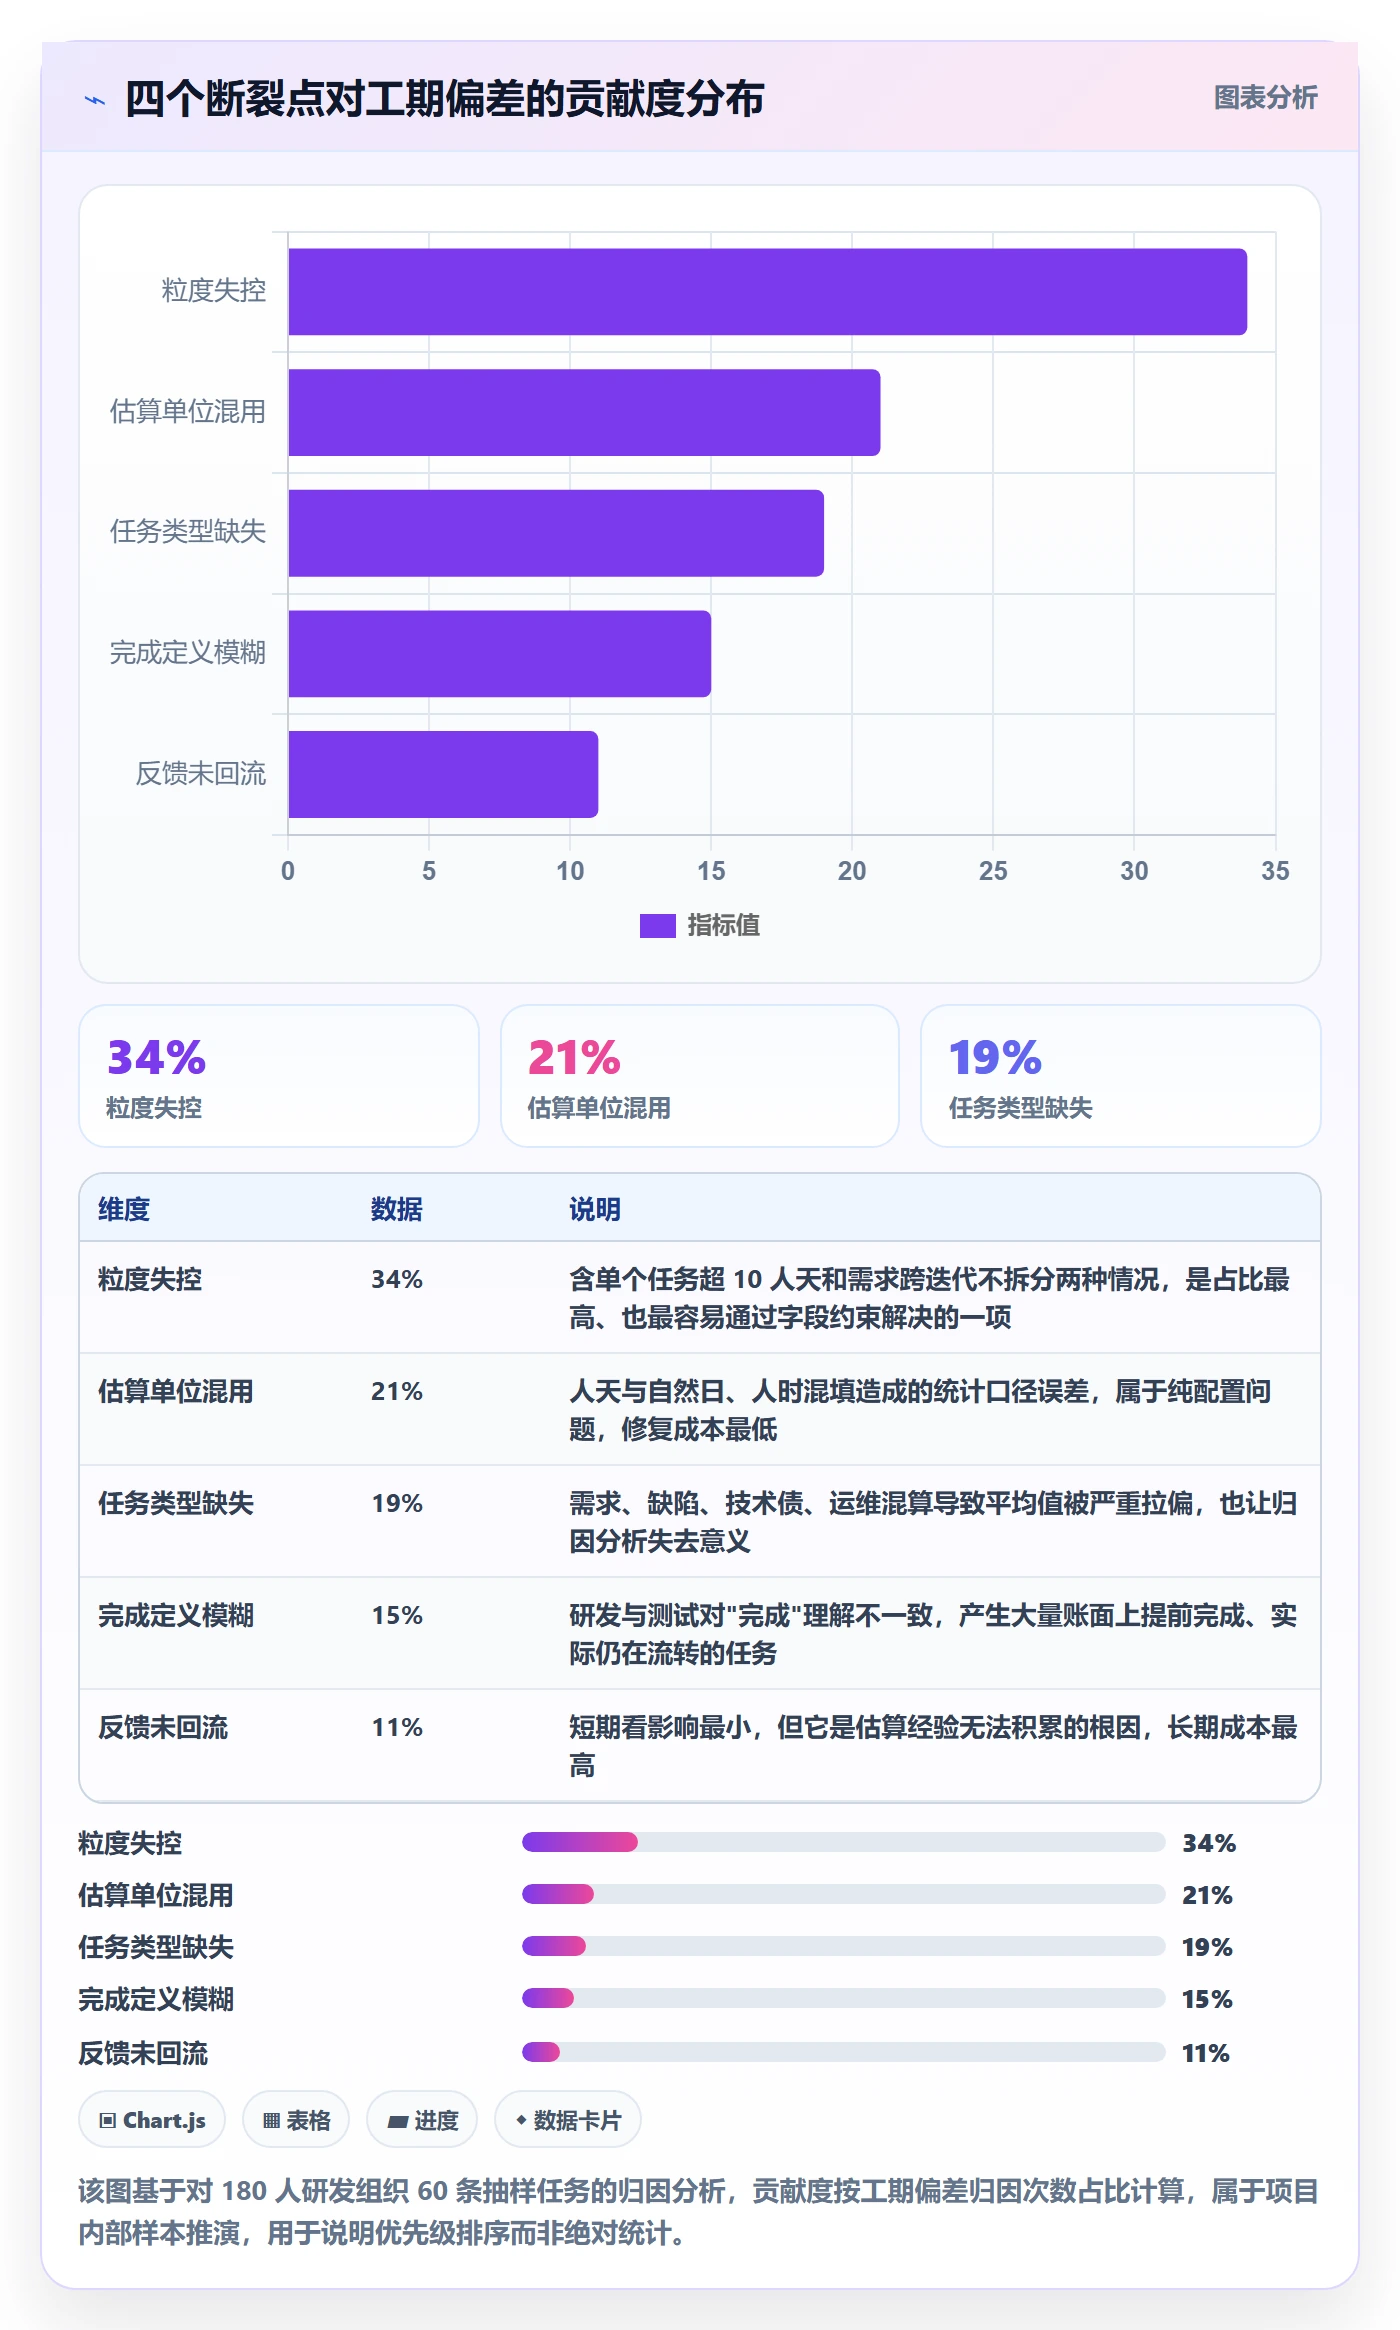Viewport: 1400px width, 2330px height.
Task: Click the 图表分析 label in header
Action: (x=1265, y=97)
